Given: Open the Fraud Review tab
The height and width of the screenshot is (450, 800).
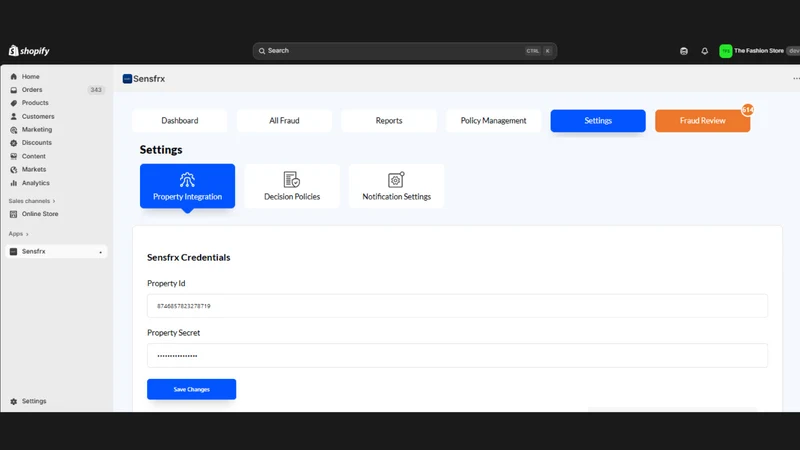Looking at the screenshot, I should (x=703, y=121).
